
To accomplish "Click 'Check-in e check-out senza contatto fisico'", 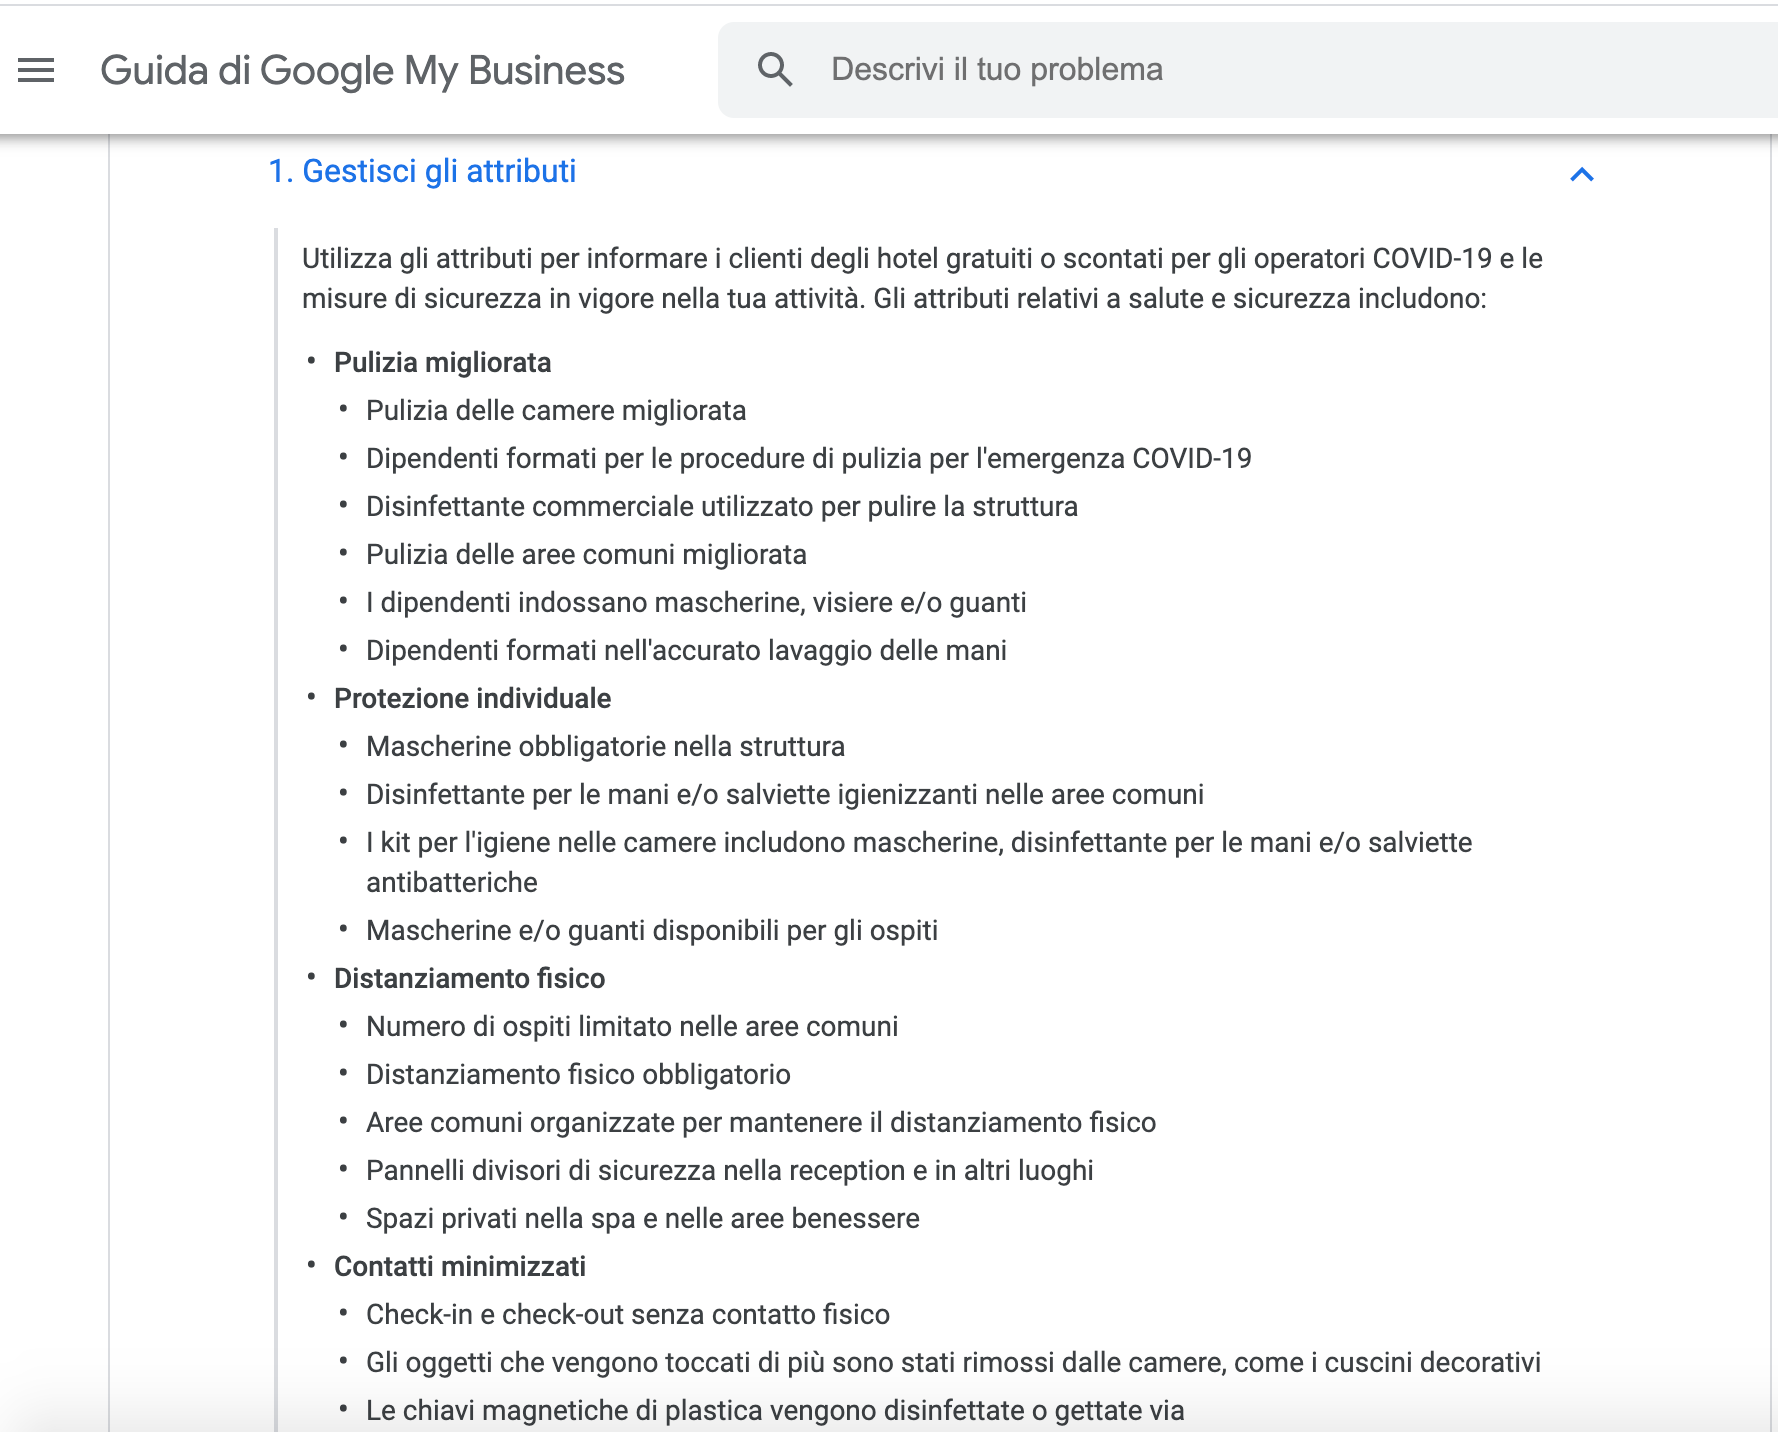I will (627, 1314).
